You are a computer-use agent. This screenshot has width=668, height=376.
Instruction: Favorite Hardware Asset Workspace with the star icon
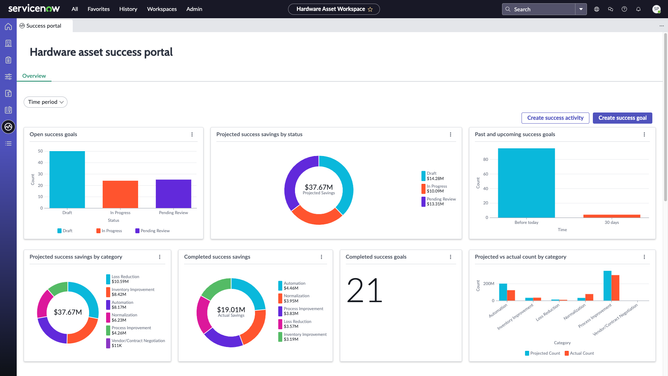370,9
